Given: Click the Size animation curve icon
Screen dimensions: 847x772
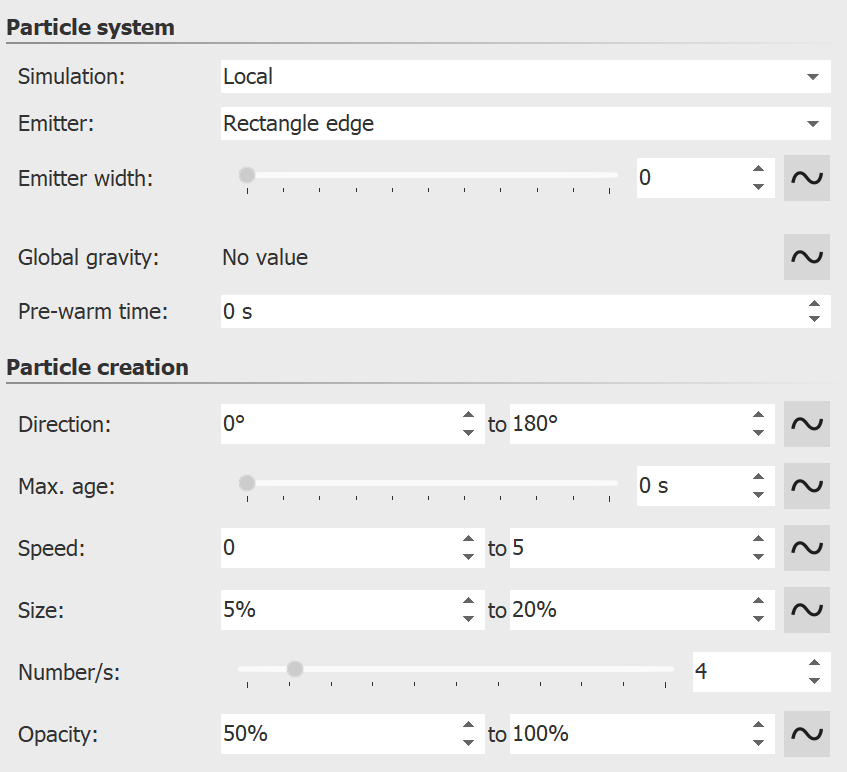Looking at the screenshot, I should 806,610.
